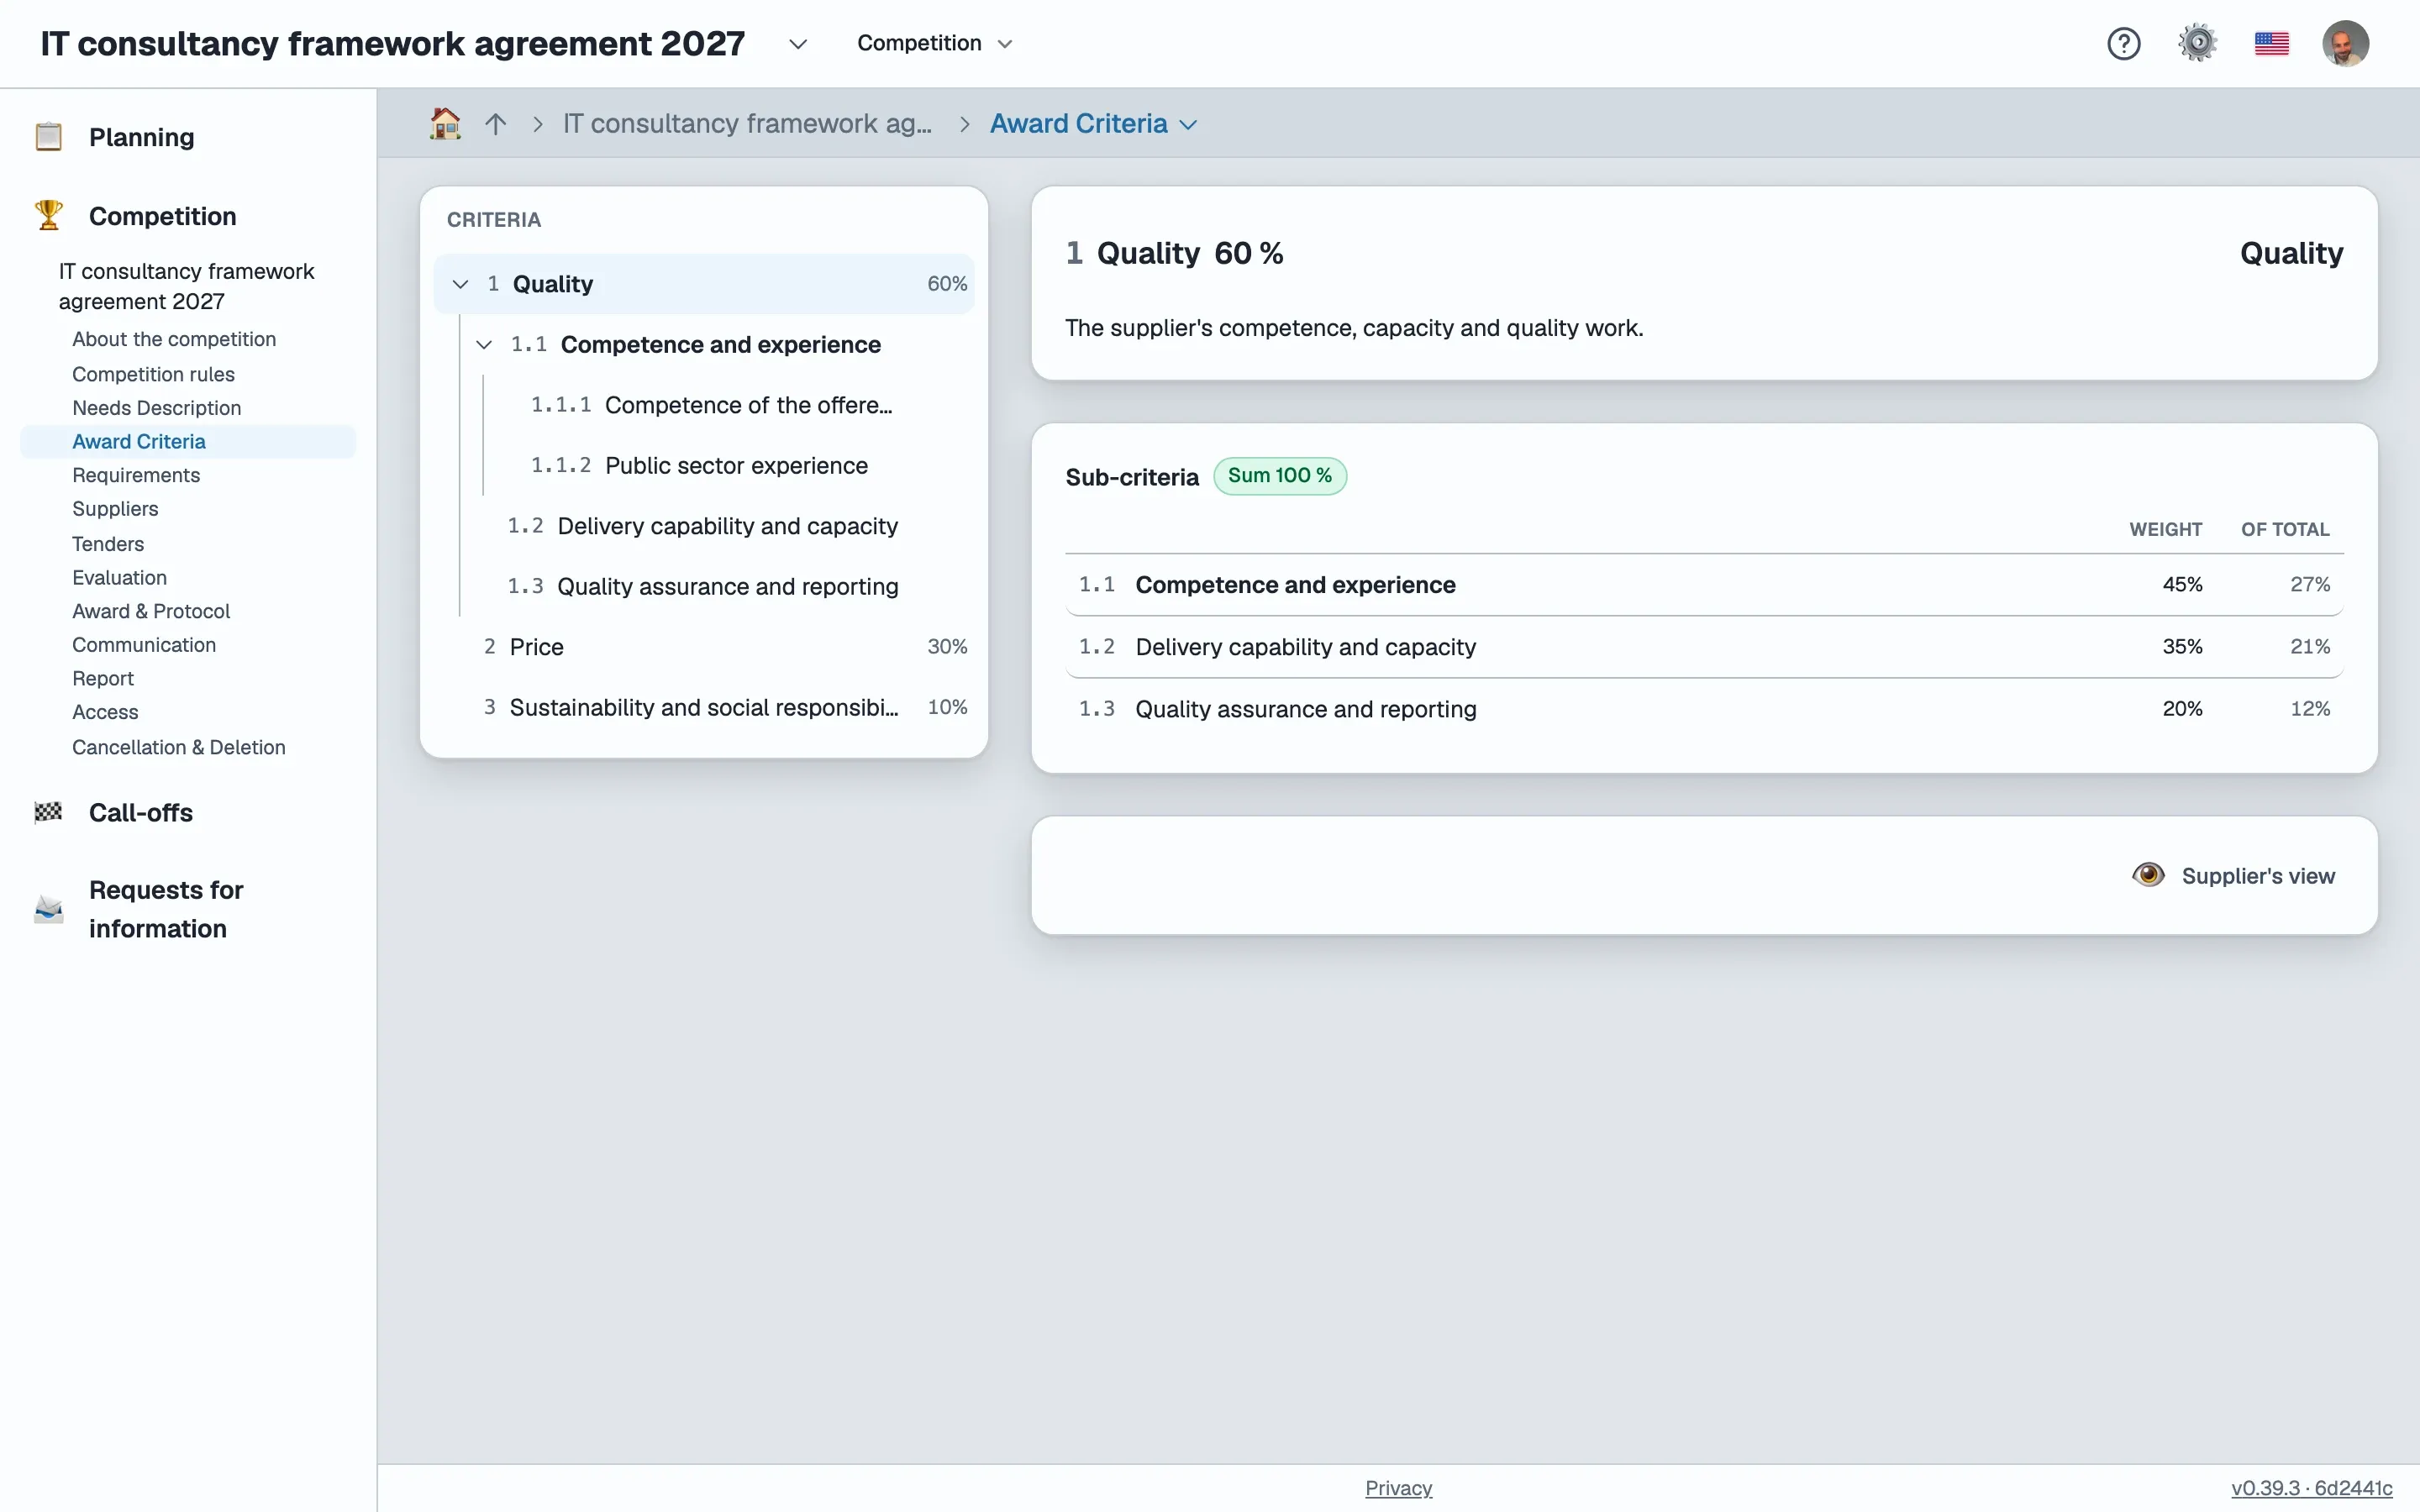Select 3 Sustainability and social responsibility criterion
Image resolution: width=2420 pixels, height=1512 pixels.
tap(704, 707)
